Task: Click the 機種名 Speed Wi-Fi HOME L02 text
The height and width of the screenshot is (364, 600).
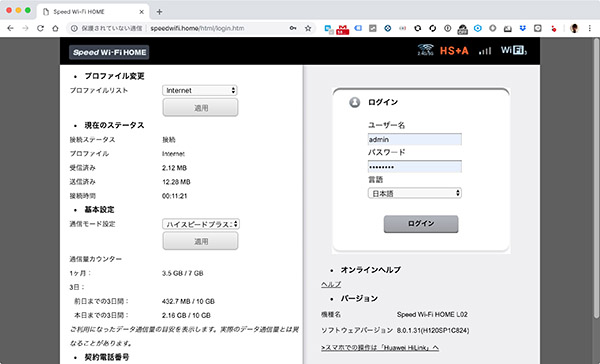Action: click(x=432, y=314)
